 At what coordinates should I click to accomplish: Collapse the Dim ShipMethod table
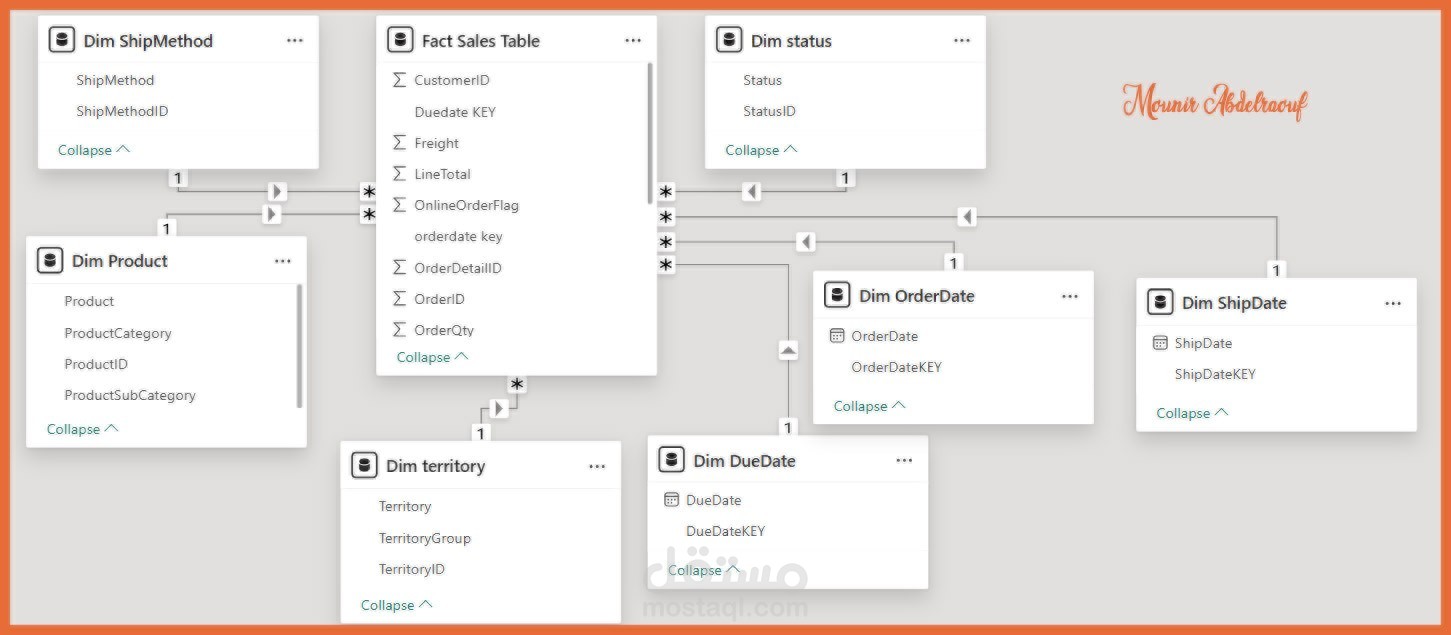coord(94,150)
